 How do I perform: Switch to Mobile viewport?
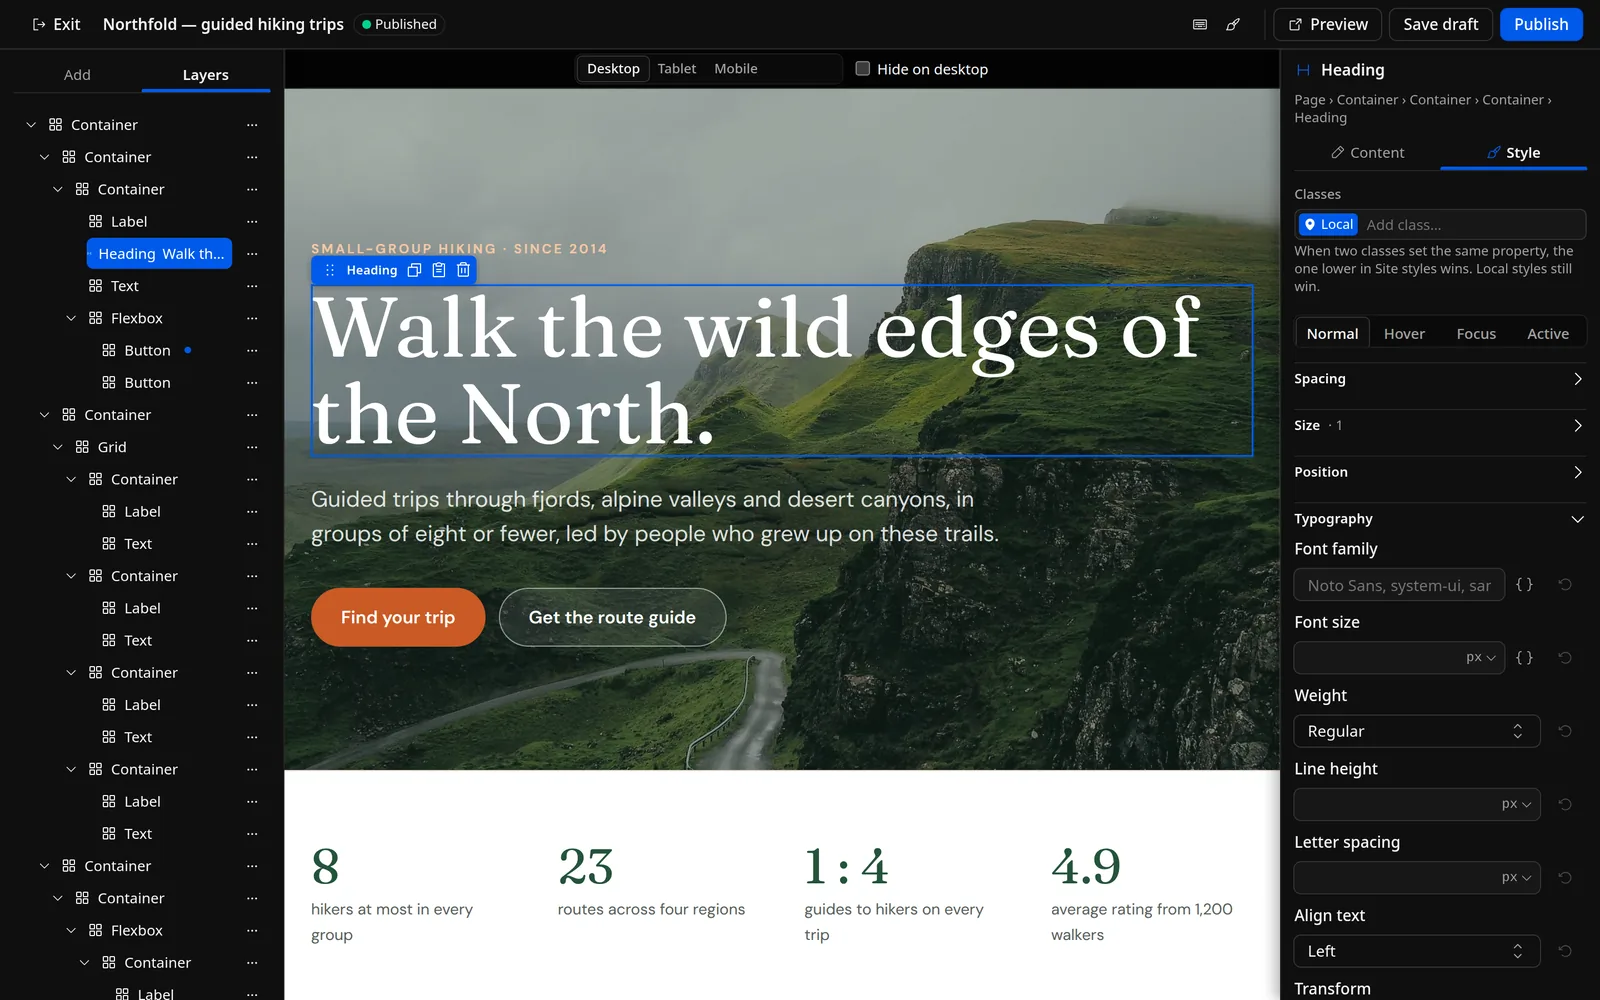tap(736, 69)
